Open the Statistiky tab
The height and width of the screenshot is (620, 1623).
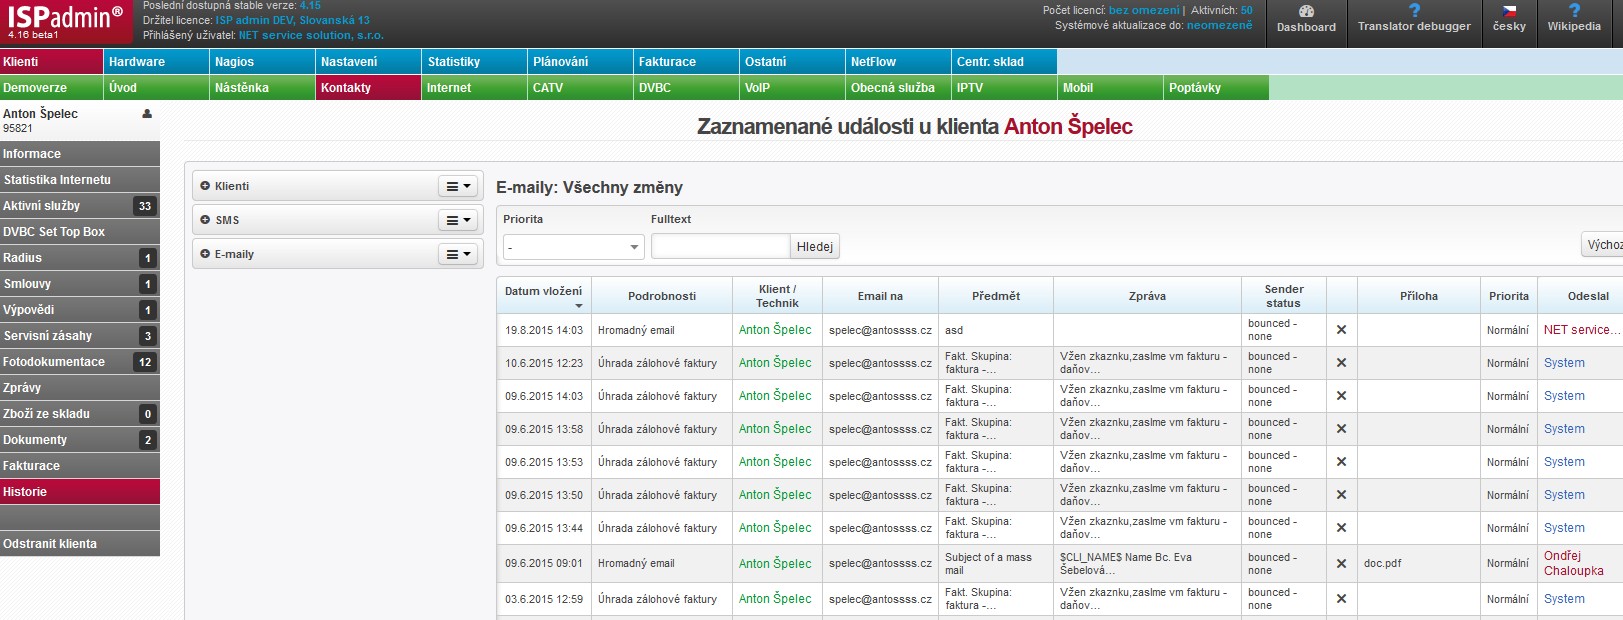(x=475, y=62)
